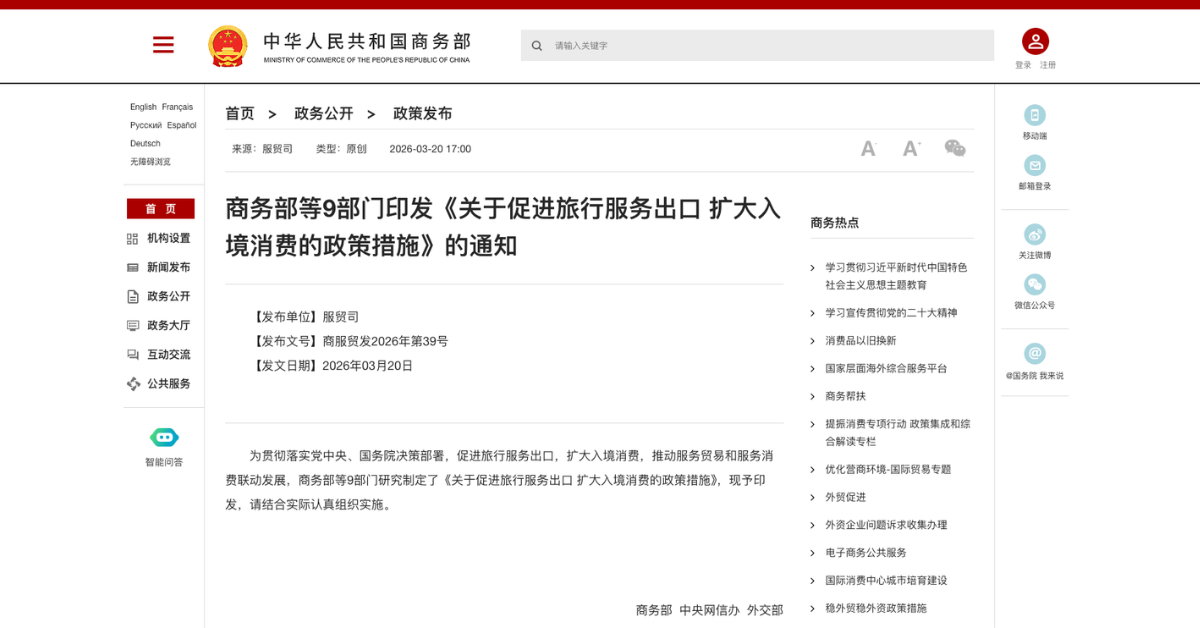Share article via WeChat icon
The image size is (1200, 628).
click(x=955, y=149)
